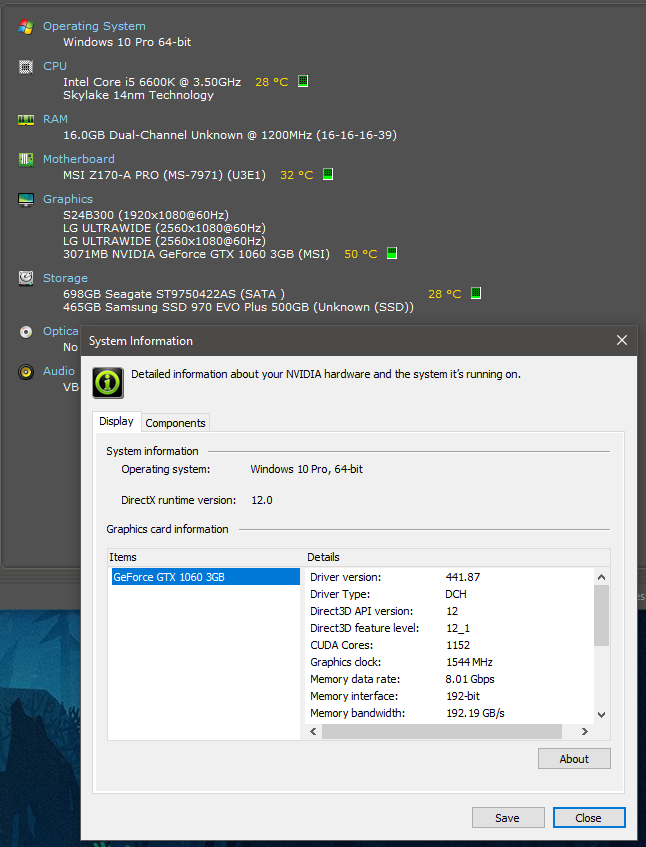The width and height of the screenshot is (646, 847).
Task: Click the CPU temperature indicator icon
Action: [x=303, y=81]
